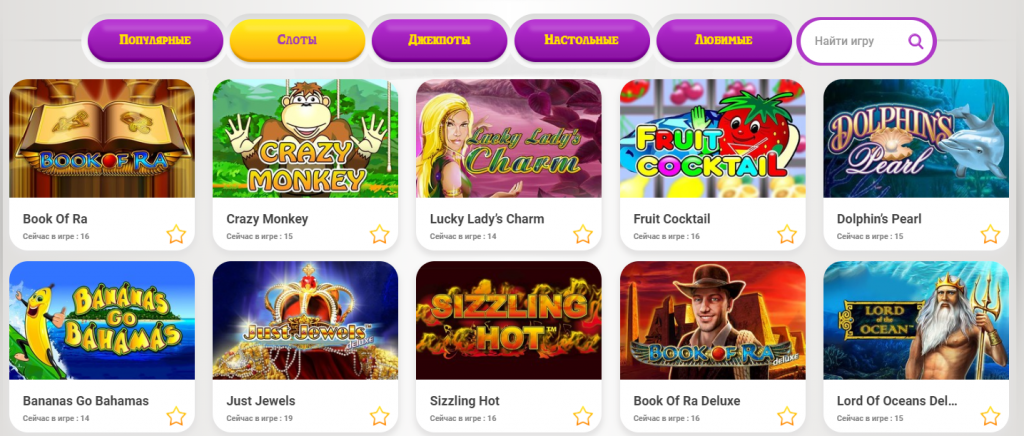Show Любимые favorite games
1024x436 pixels.
click(x=724, y=40)
